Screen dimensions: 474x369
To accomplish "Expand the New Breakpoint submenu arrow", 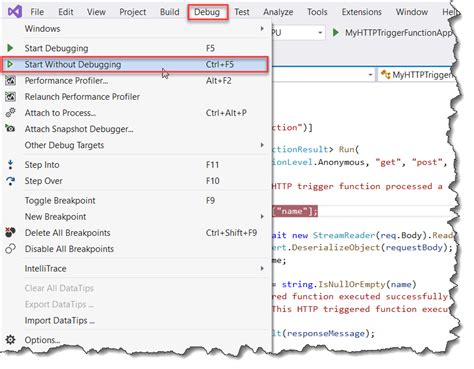I will tap(262, 217).
